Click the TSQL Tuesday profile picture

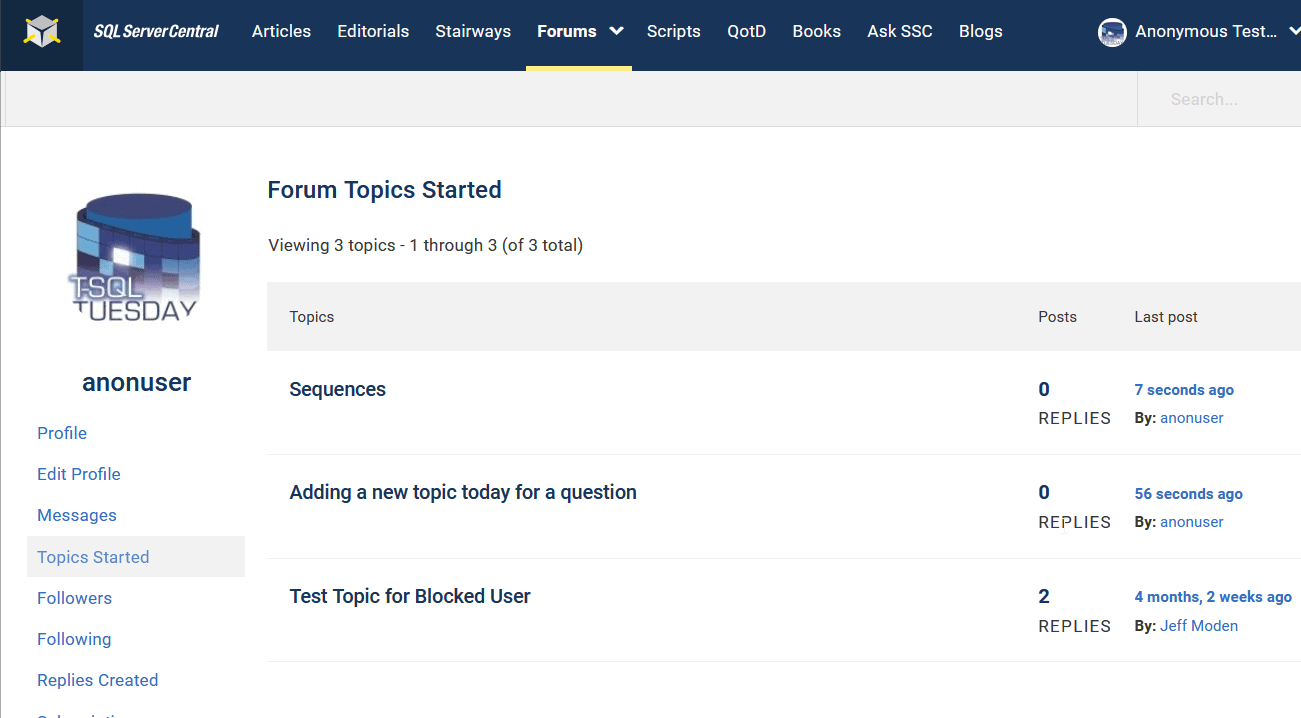136,257
